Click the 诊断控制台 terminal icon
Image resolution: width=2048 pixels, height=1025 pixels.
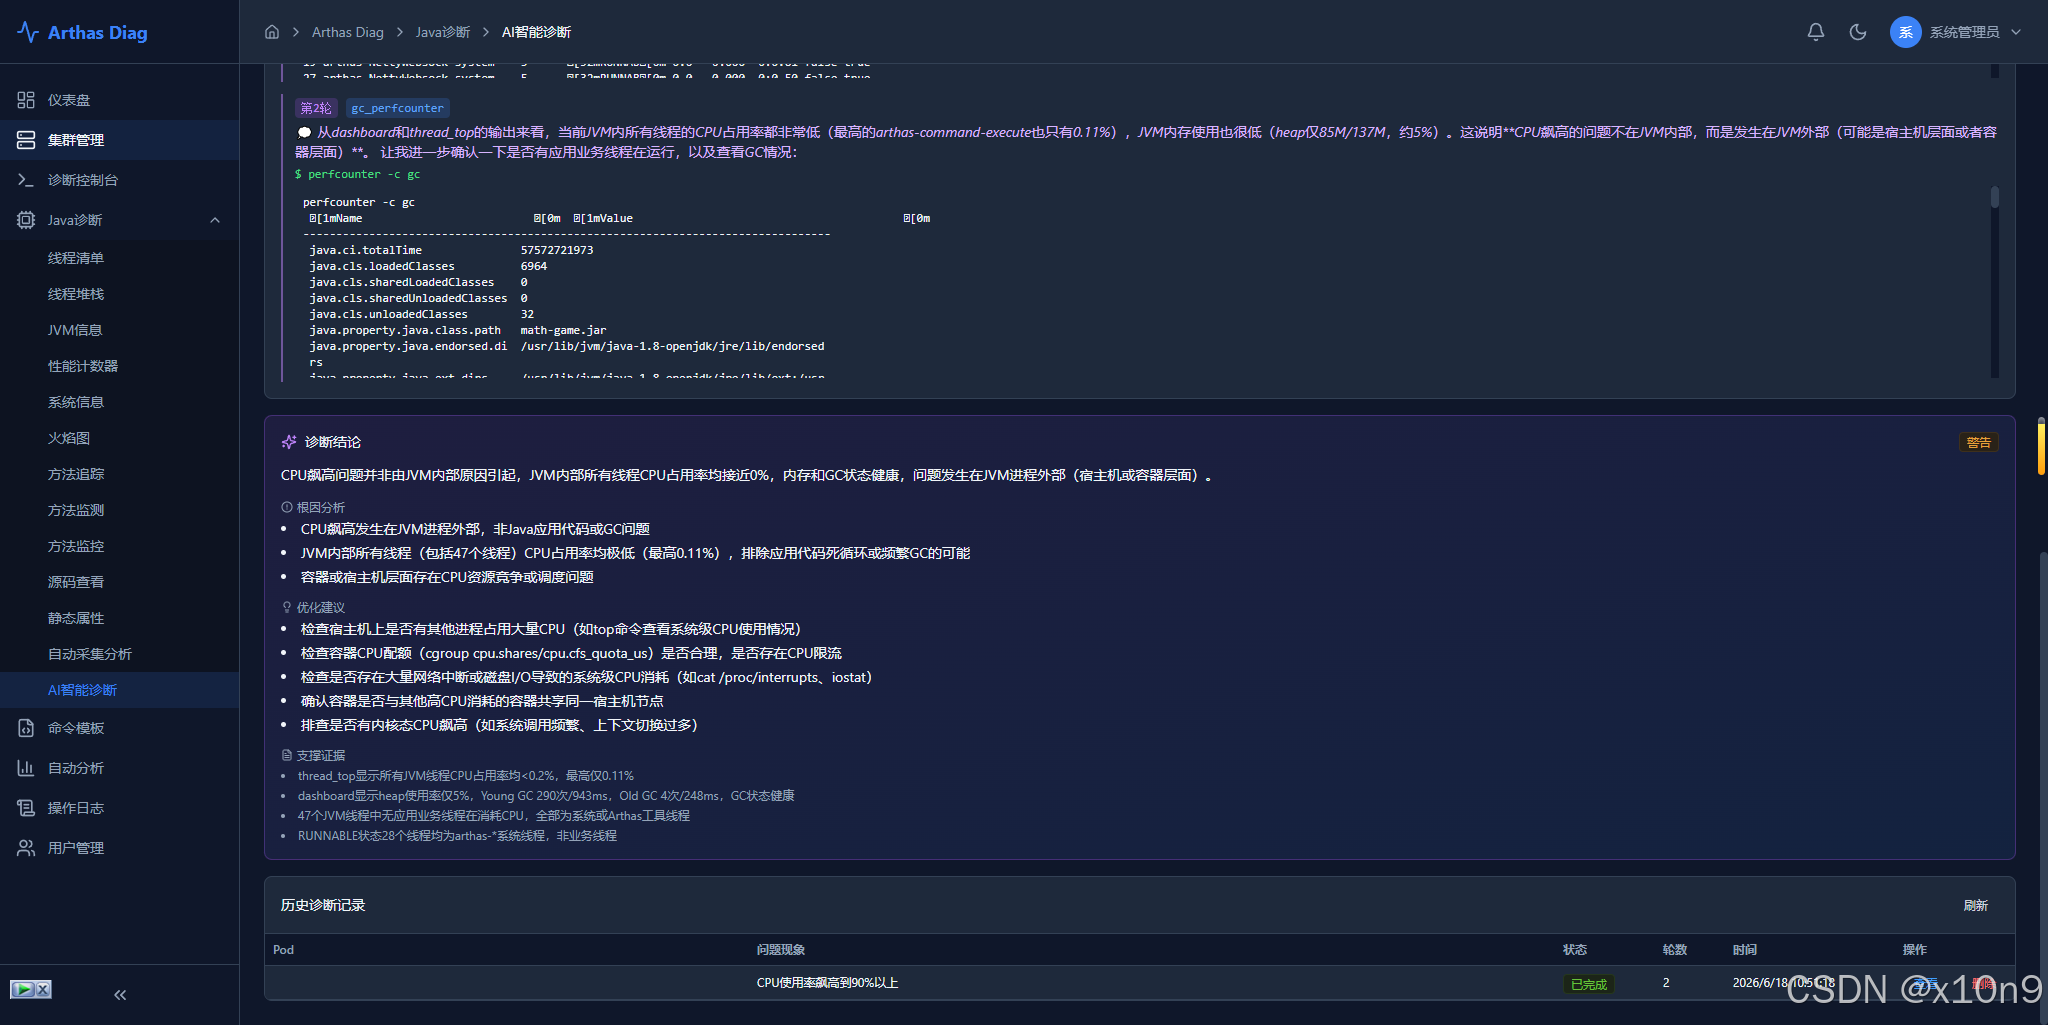pyautogui.click(x=26, y=180)
